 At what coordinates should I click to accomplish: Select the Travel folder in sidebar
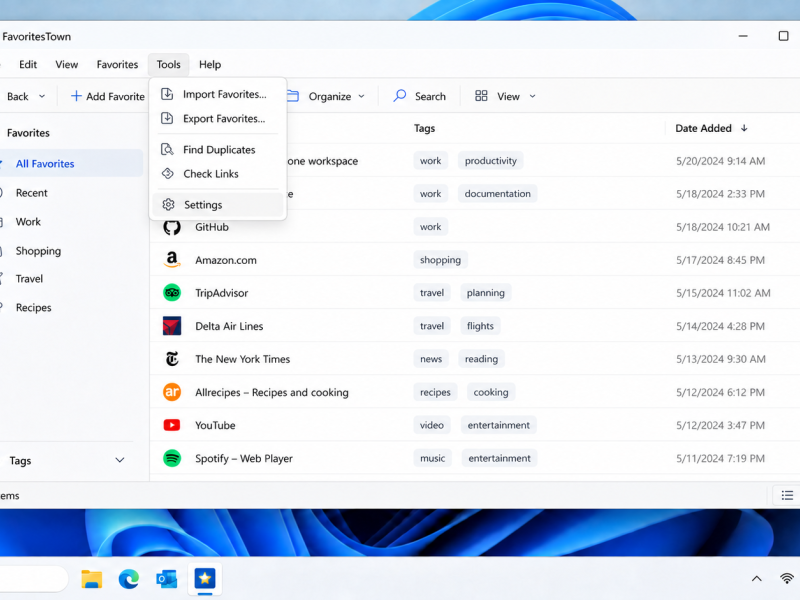pyautogui.click(x=29, y=279)
